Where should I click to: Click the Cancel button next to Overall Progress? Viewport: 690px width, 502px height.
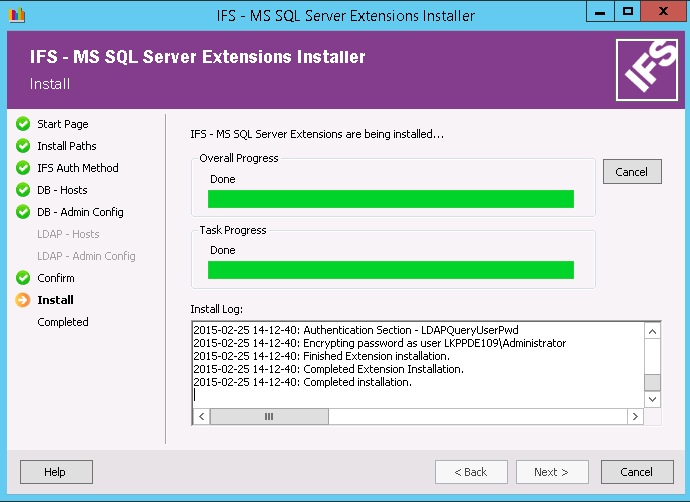(632, 172)
